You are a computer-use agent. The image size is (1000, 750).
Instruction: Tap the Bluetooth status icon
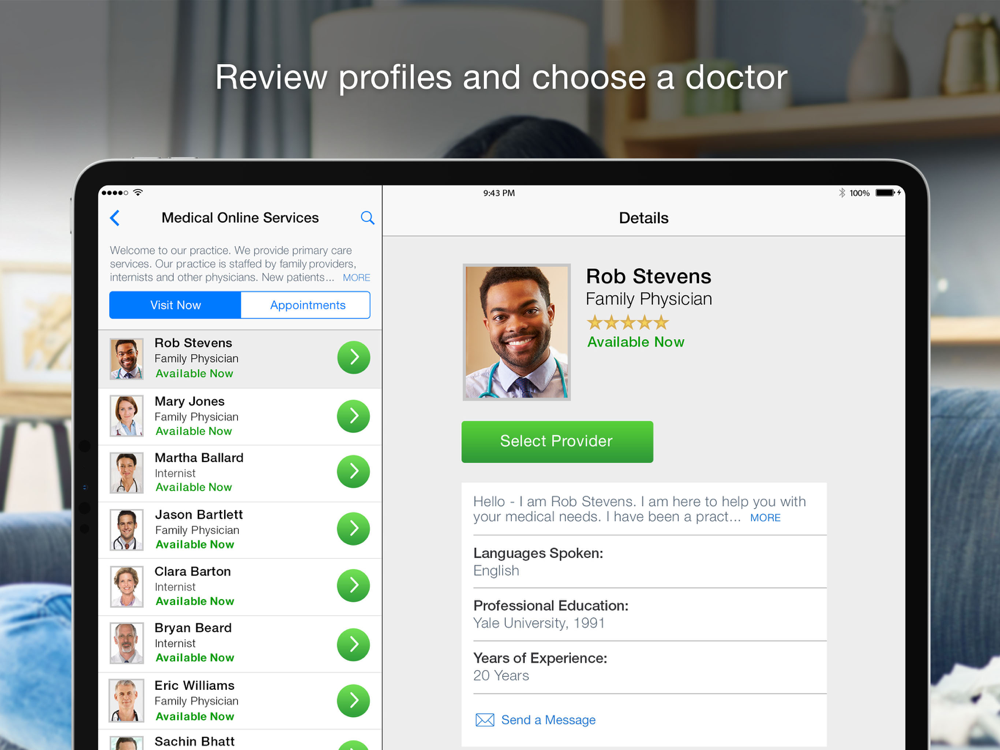[841, 193]
